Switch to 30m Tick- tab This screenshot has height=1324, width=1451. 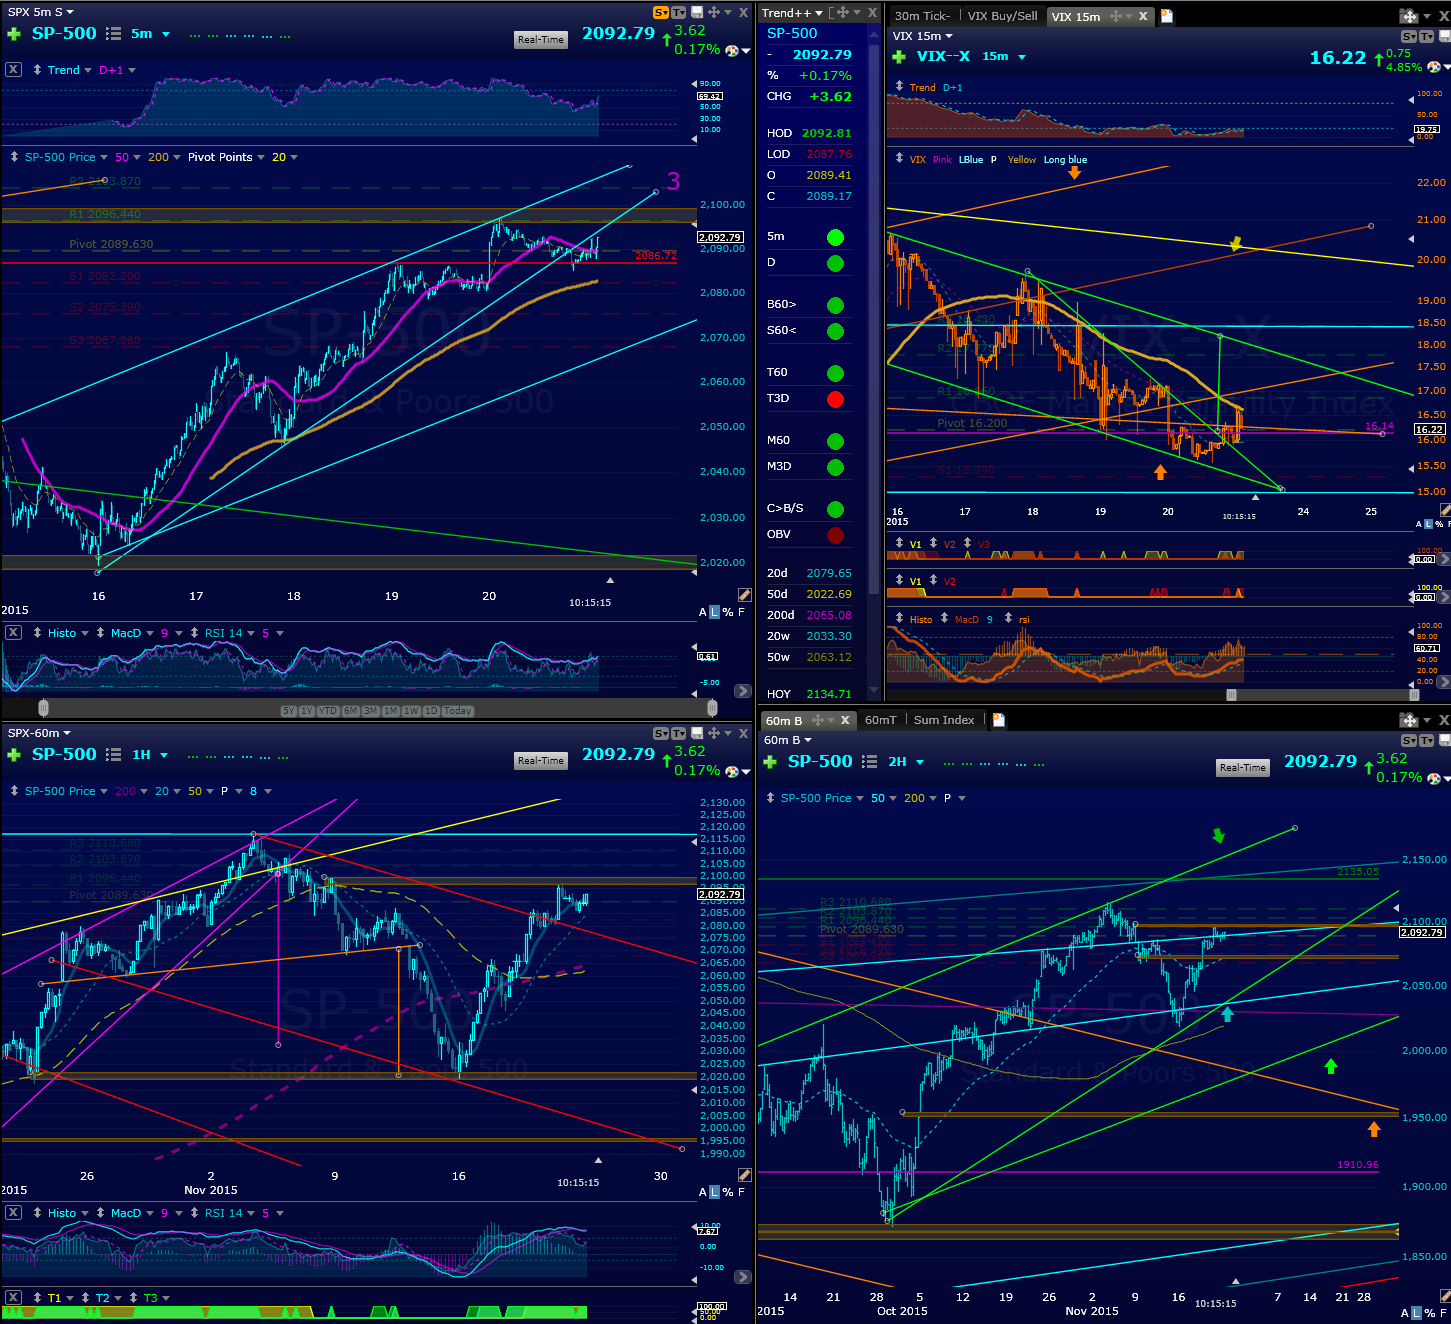pyautogui.click(x=922, y=16)
